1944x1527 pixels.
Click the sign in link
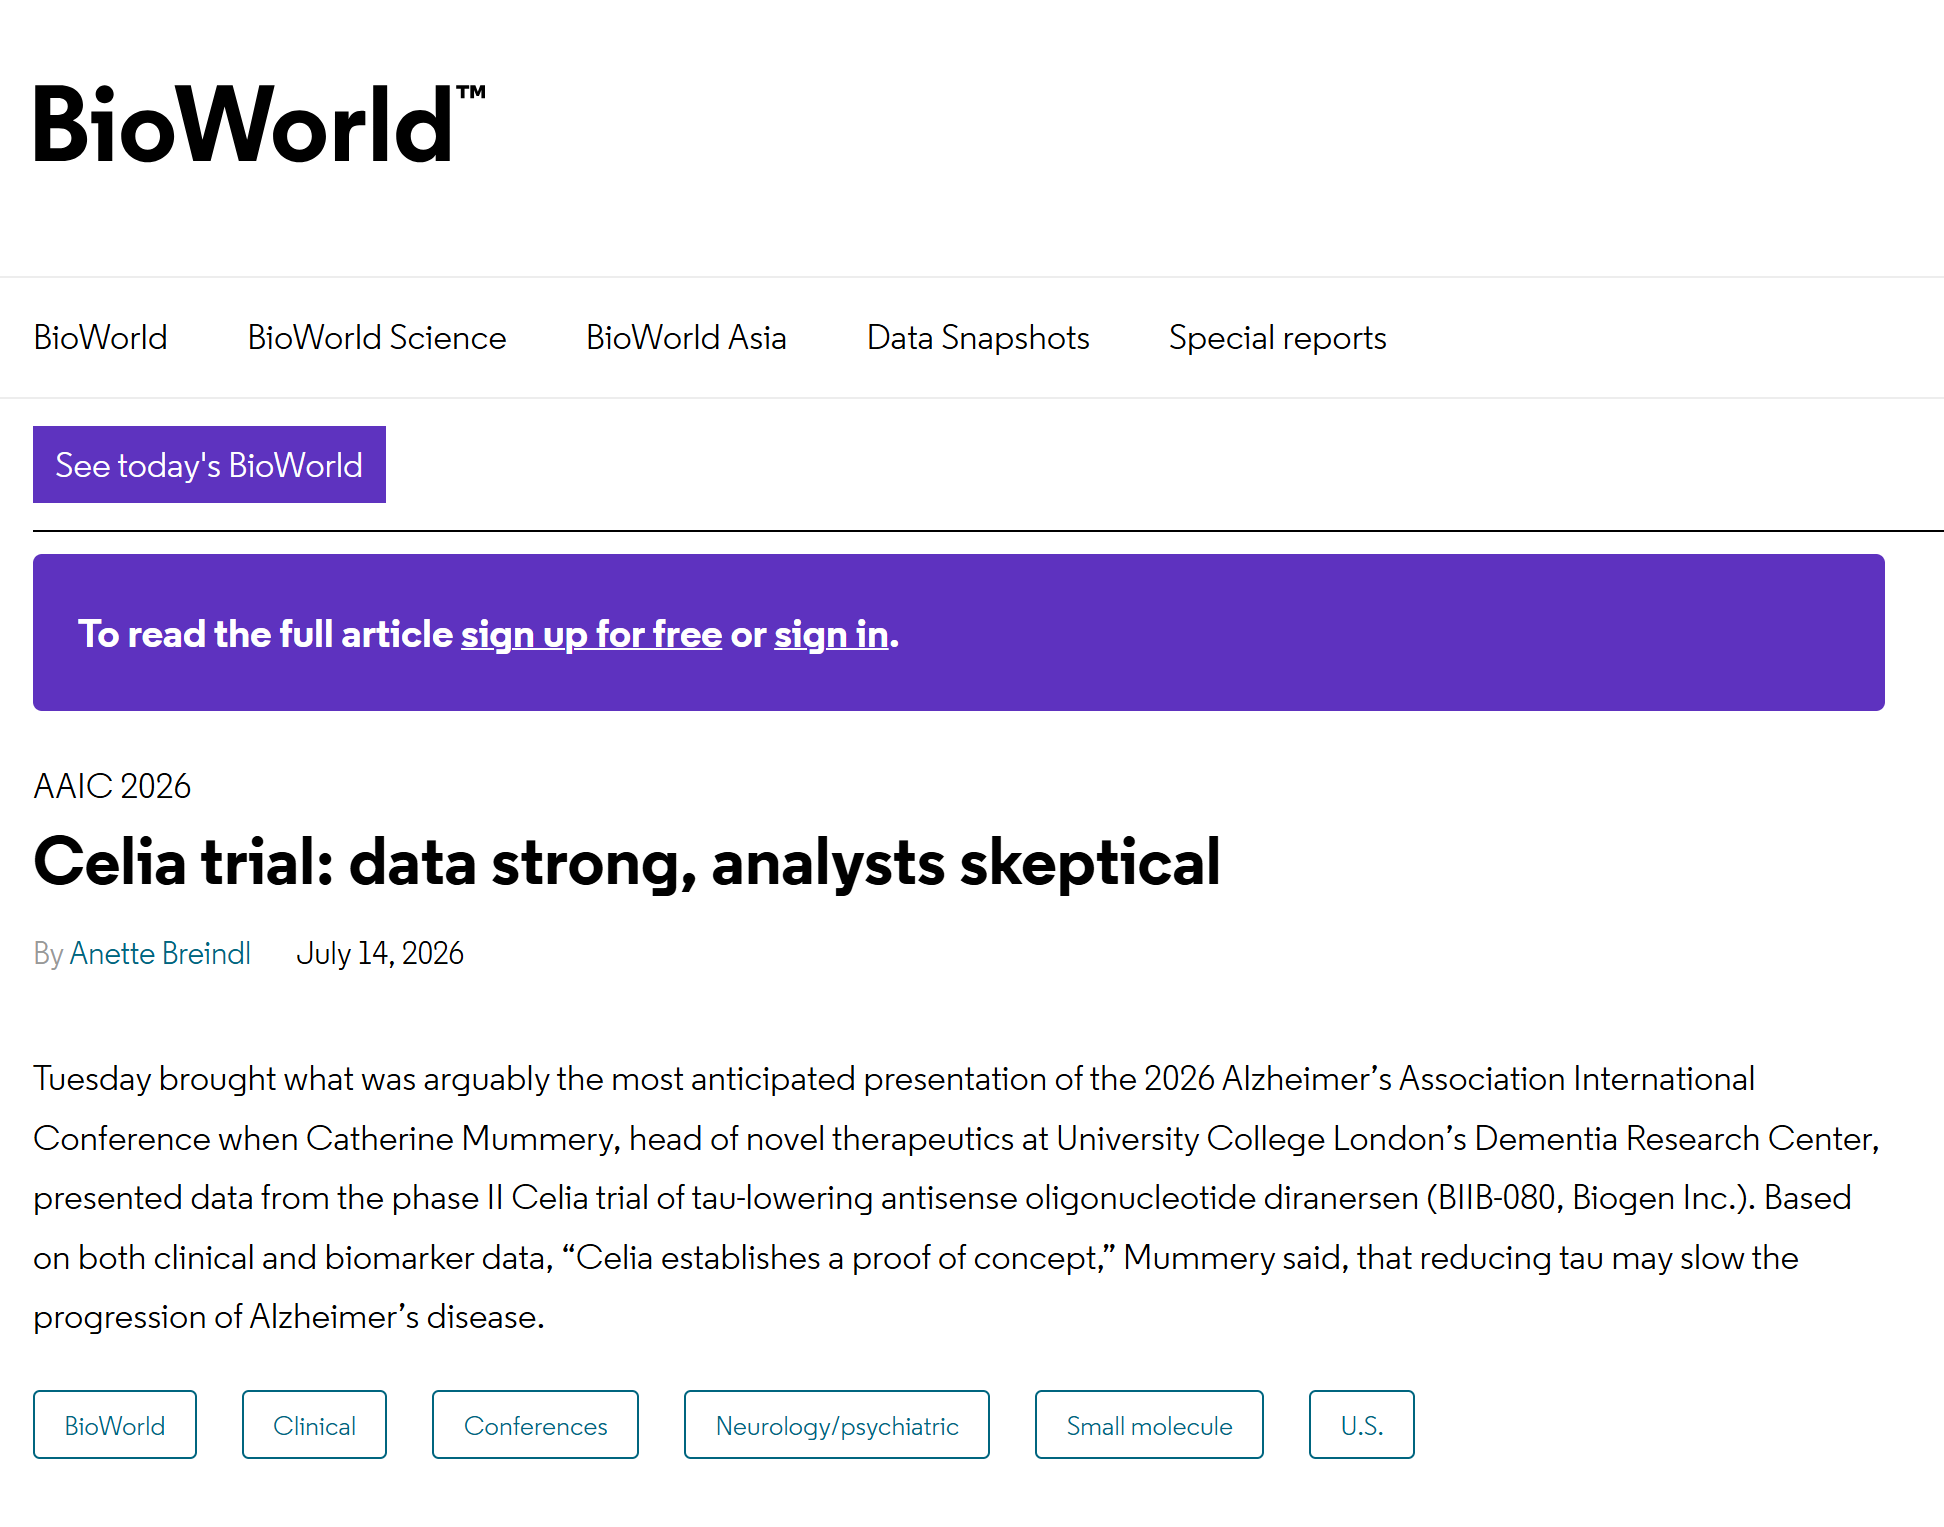pos(831,634)
